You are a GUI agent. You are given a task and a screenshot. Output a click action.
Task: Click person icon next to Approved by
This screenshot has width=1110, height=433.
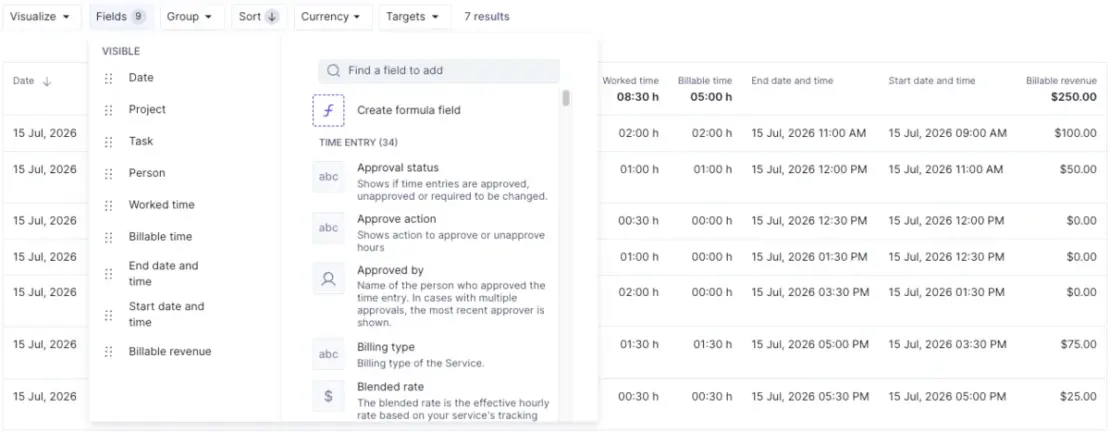(x=328, y=279)
